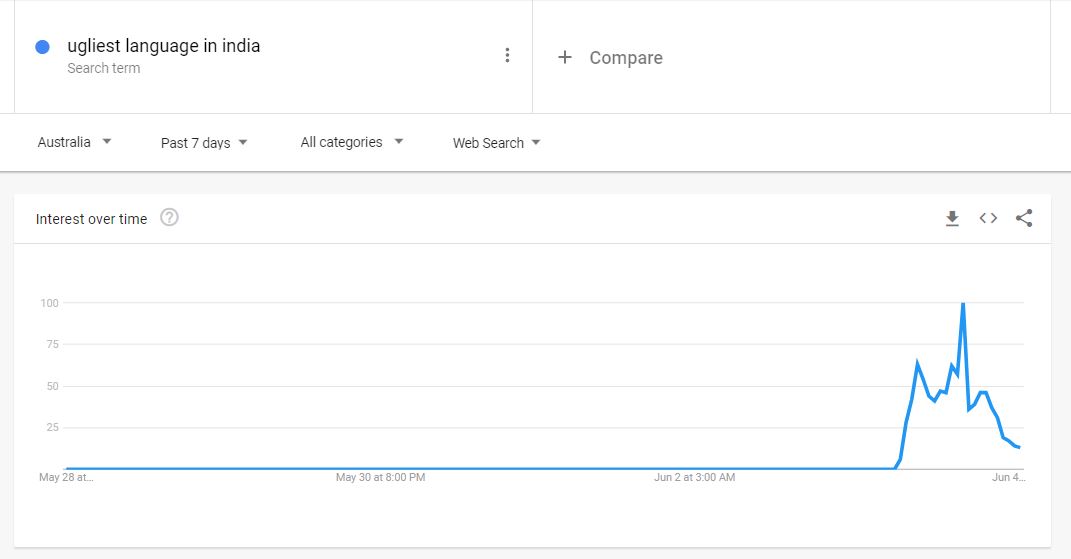Viewport: 1071px width, 559px height.
Task: Click the Interest over time heading
Action: tap(92, 219)
